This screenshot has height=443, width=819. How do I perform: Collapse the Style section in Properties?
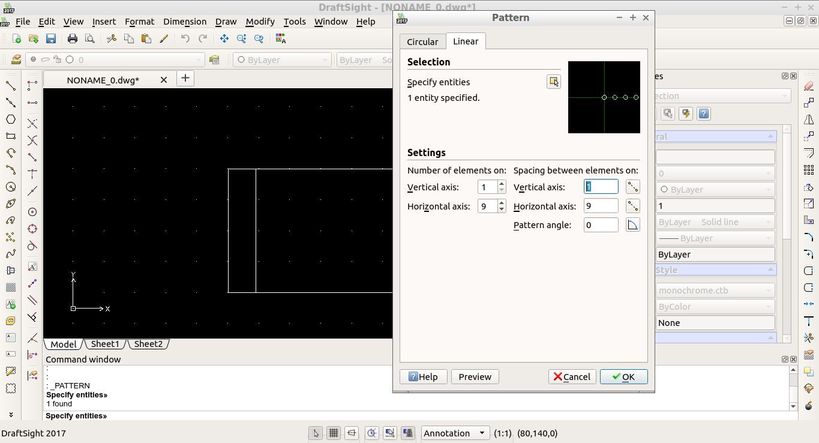770,270
